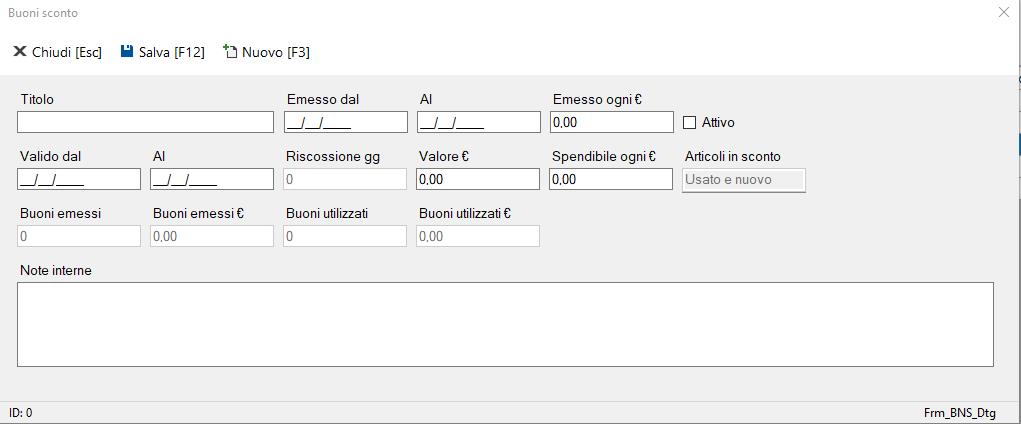Click the Buoni utilizzati € field

point(478,236)
